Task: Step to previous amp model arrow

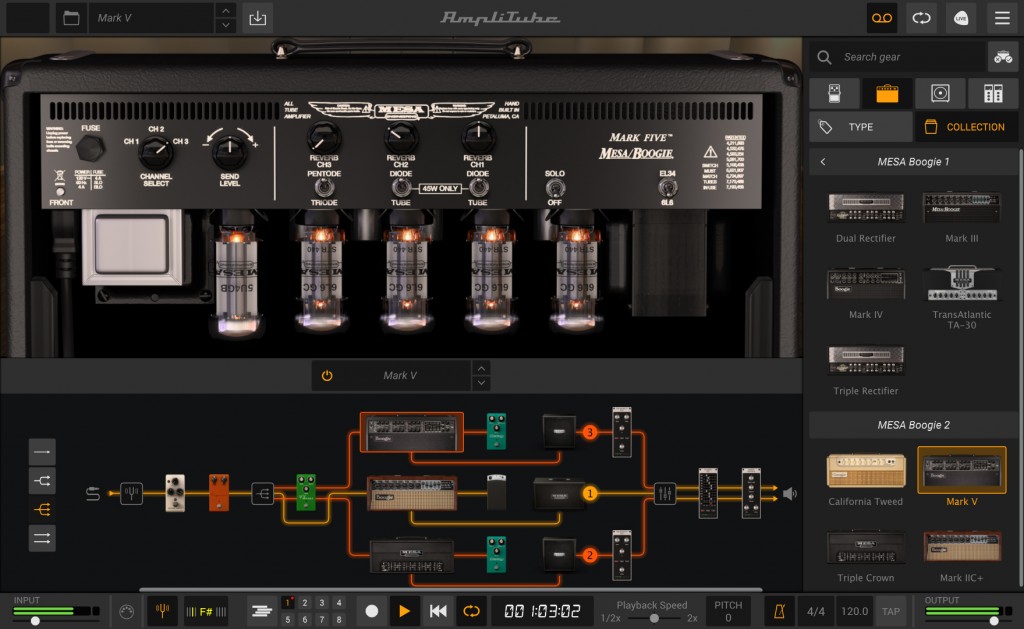Action: (481, 368)
